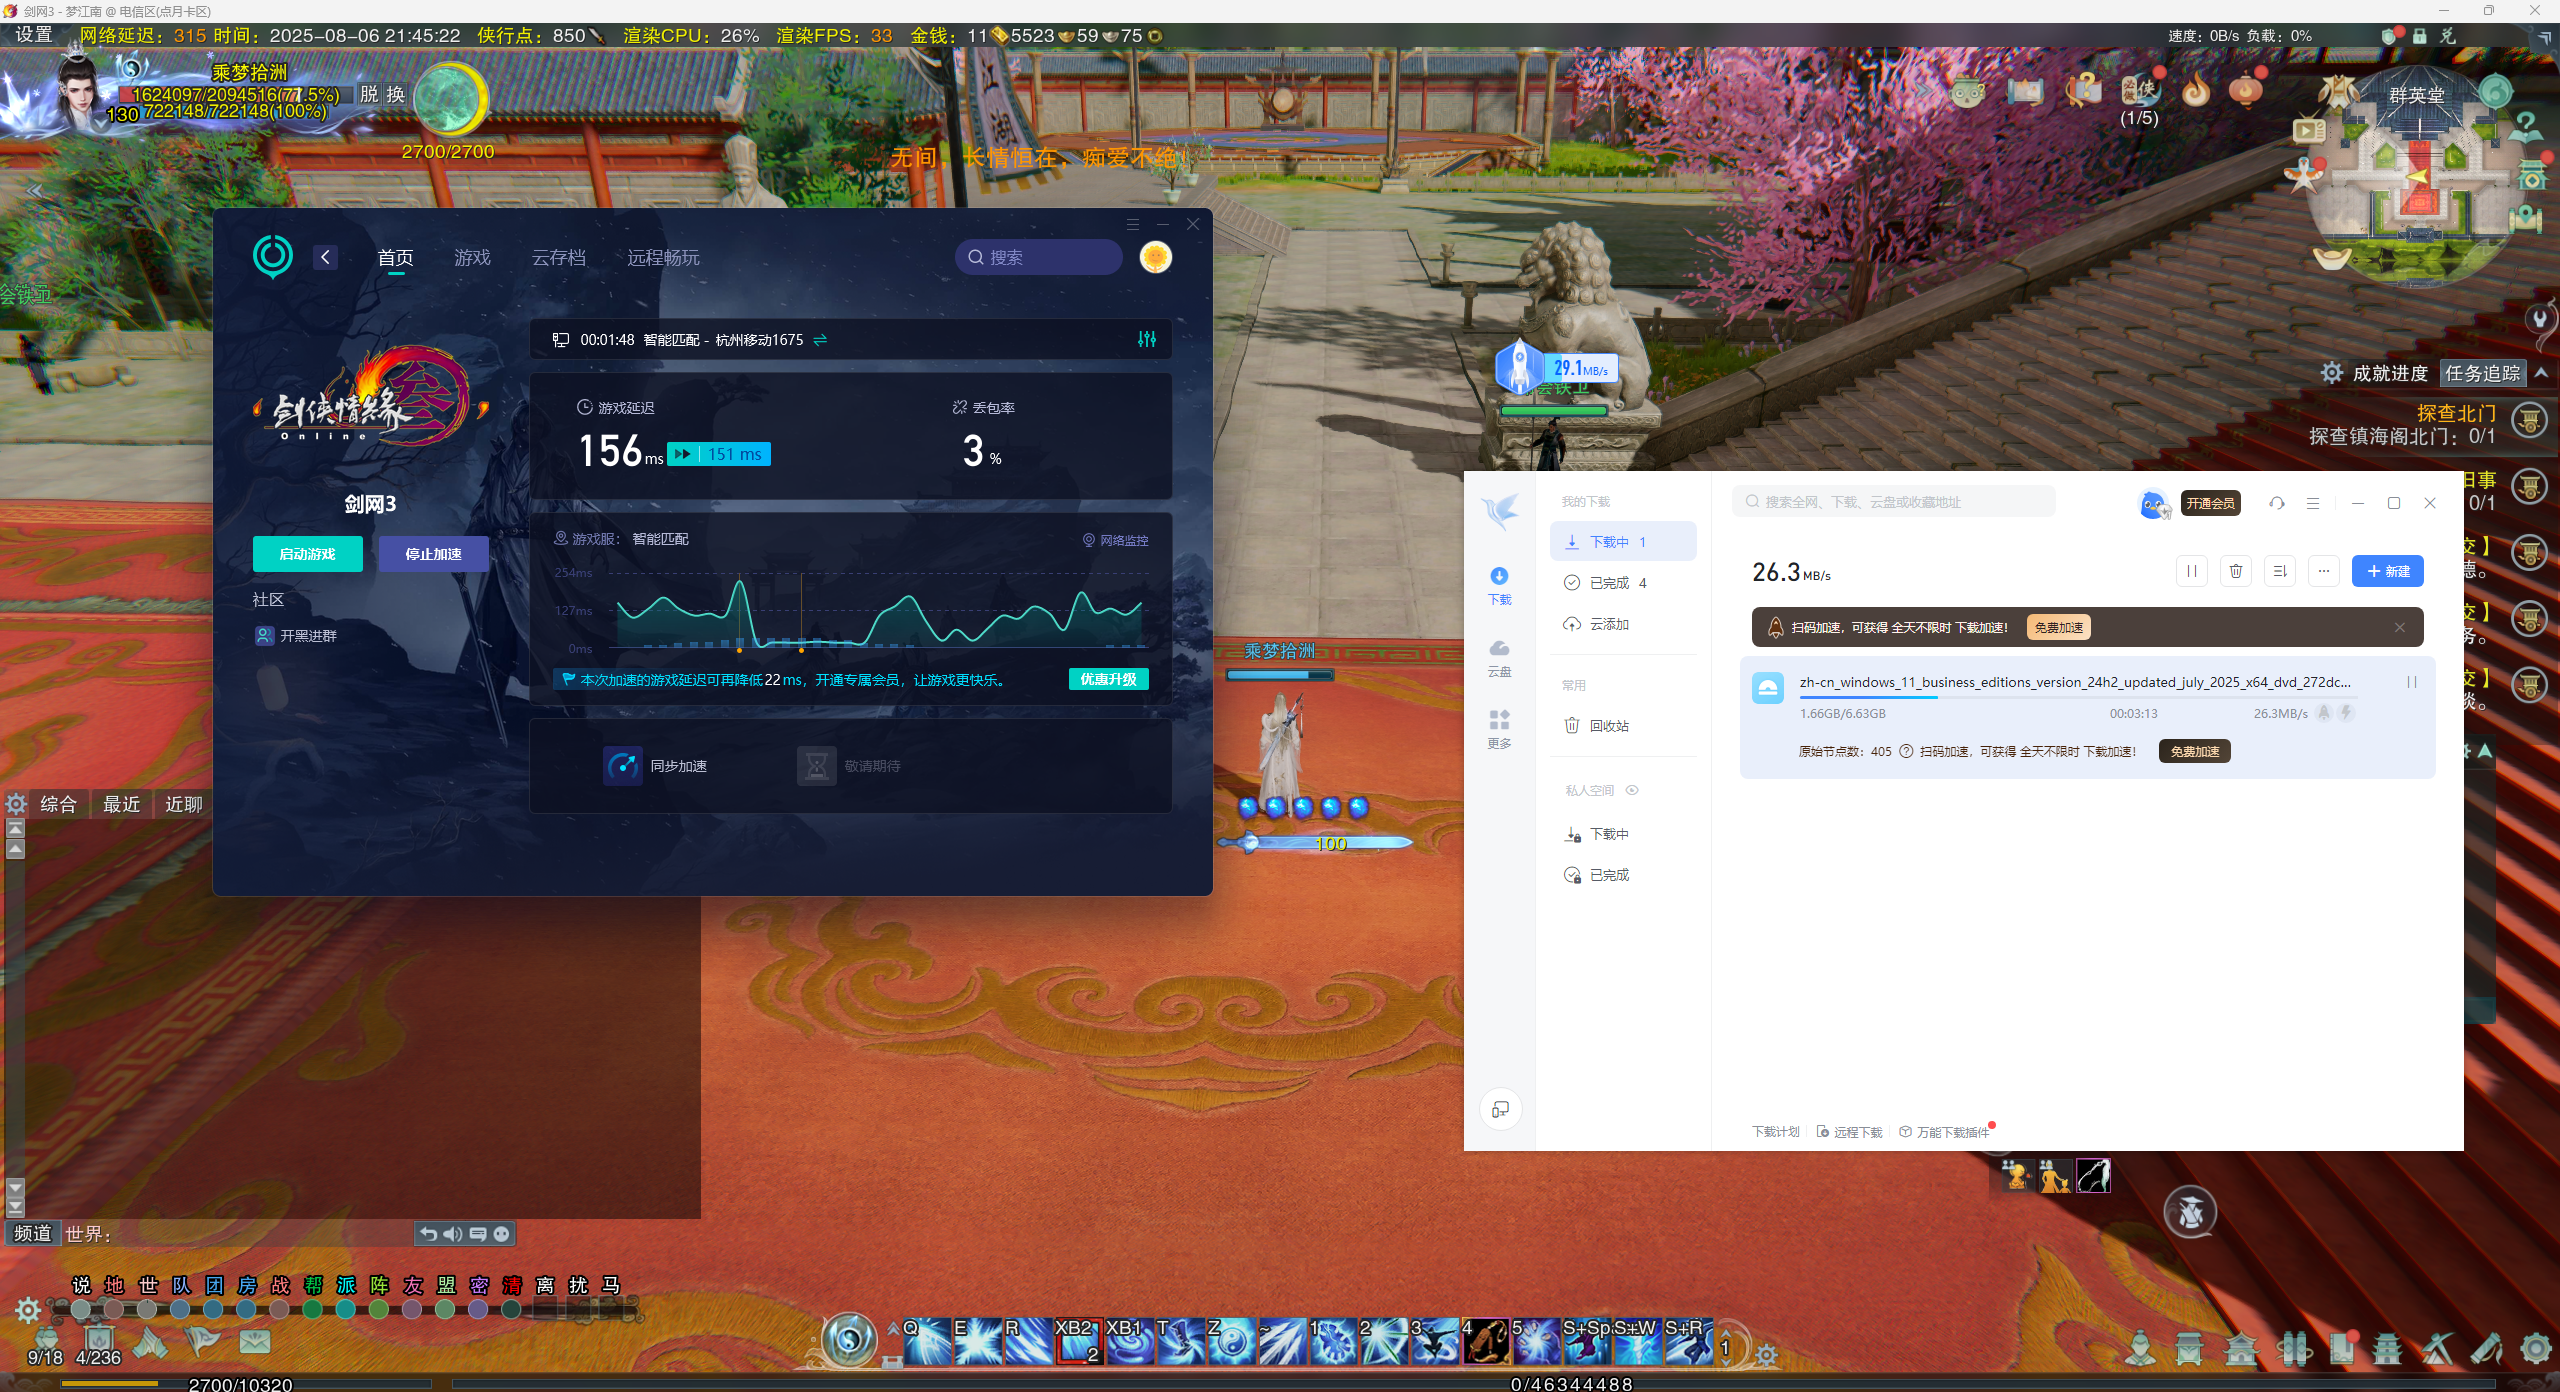Viewport: 2560px width, 1392px height.
Task: Switch the accelerator node with the swap arrows
Action: tap(820, 340)
